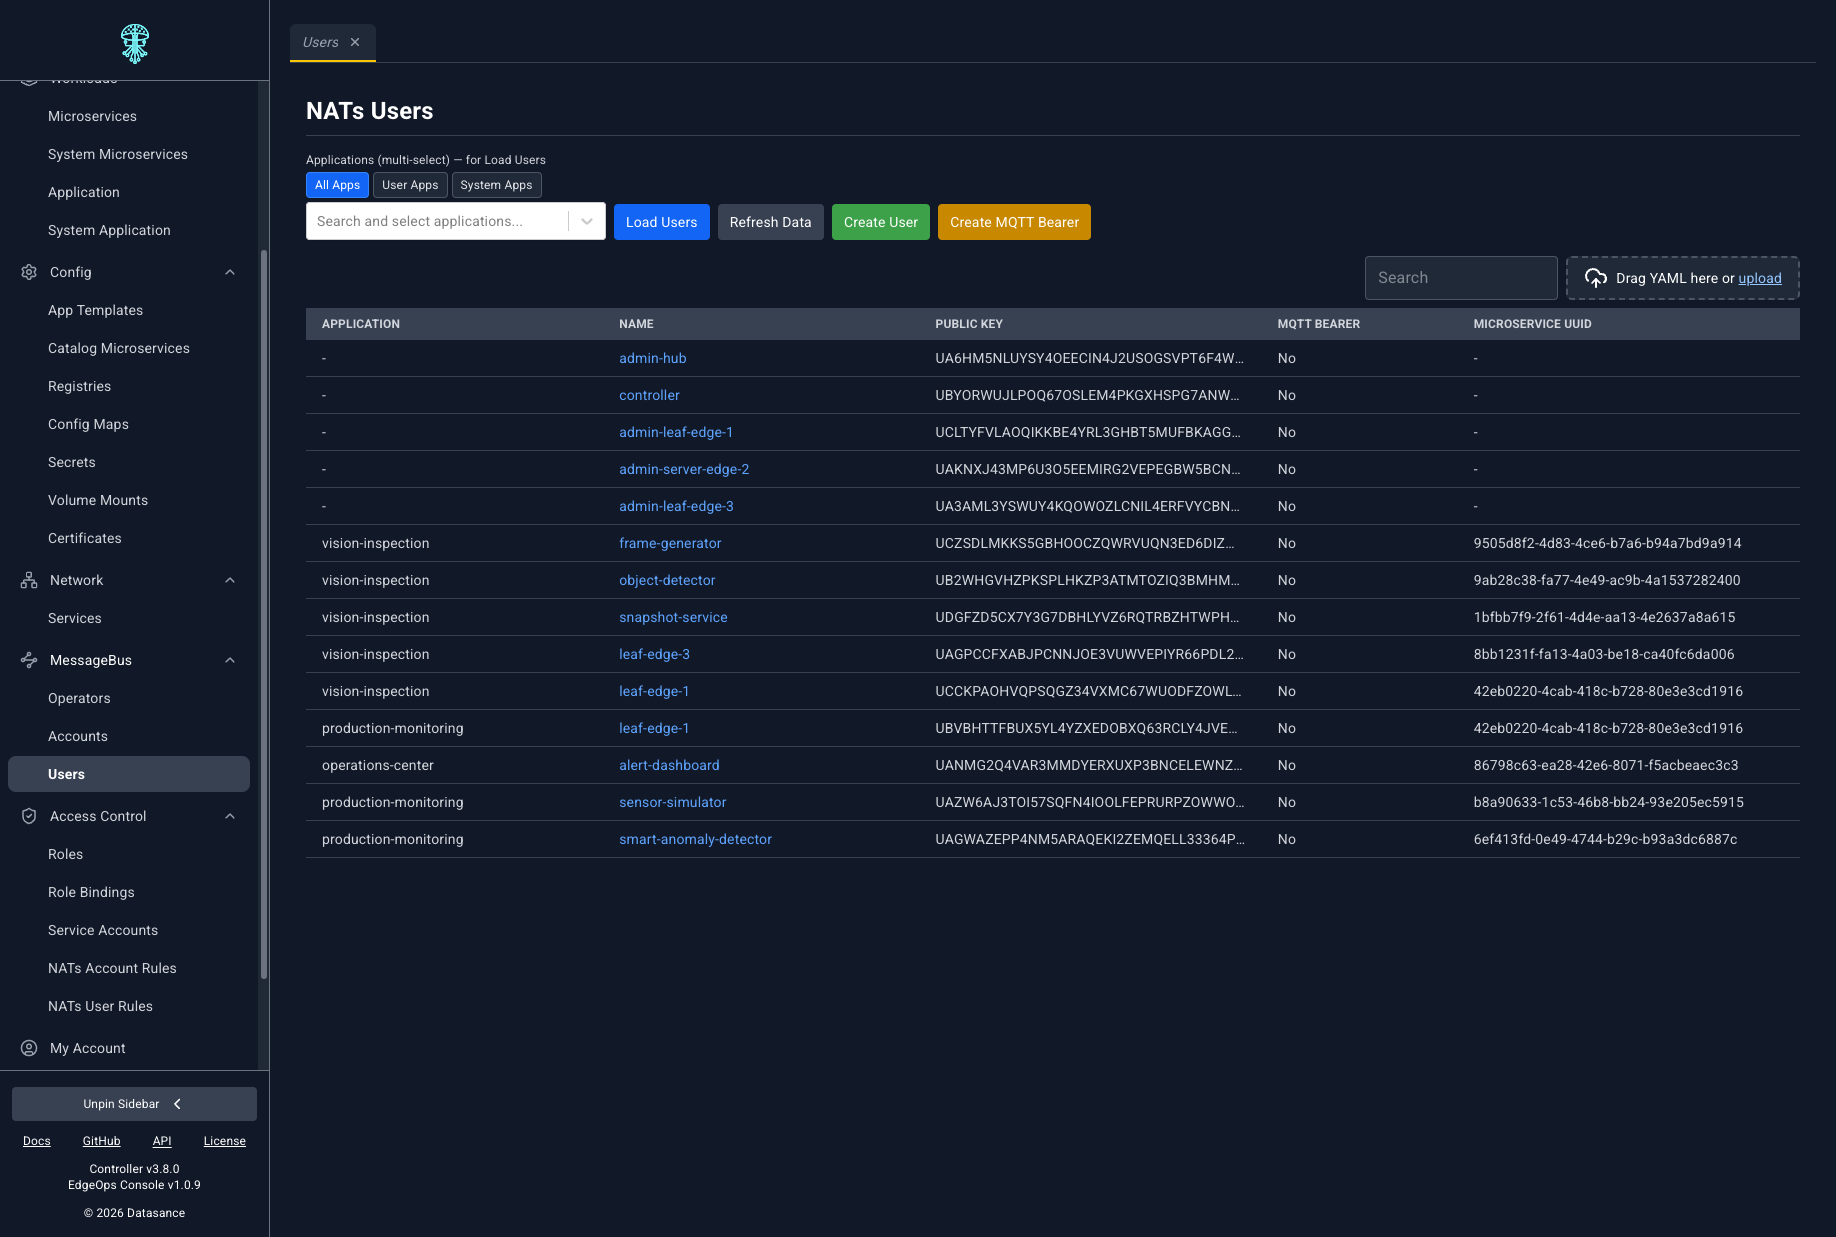Open Service Accounts page
This screenshot has width=1836, height=1237.
[x=103, y=930]
